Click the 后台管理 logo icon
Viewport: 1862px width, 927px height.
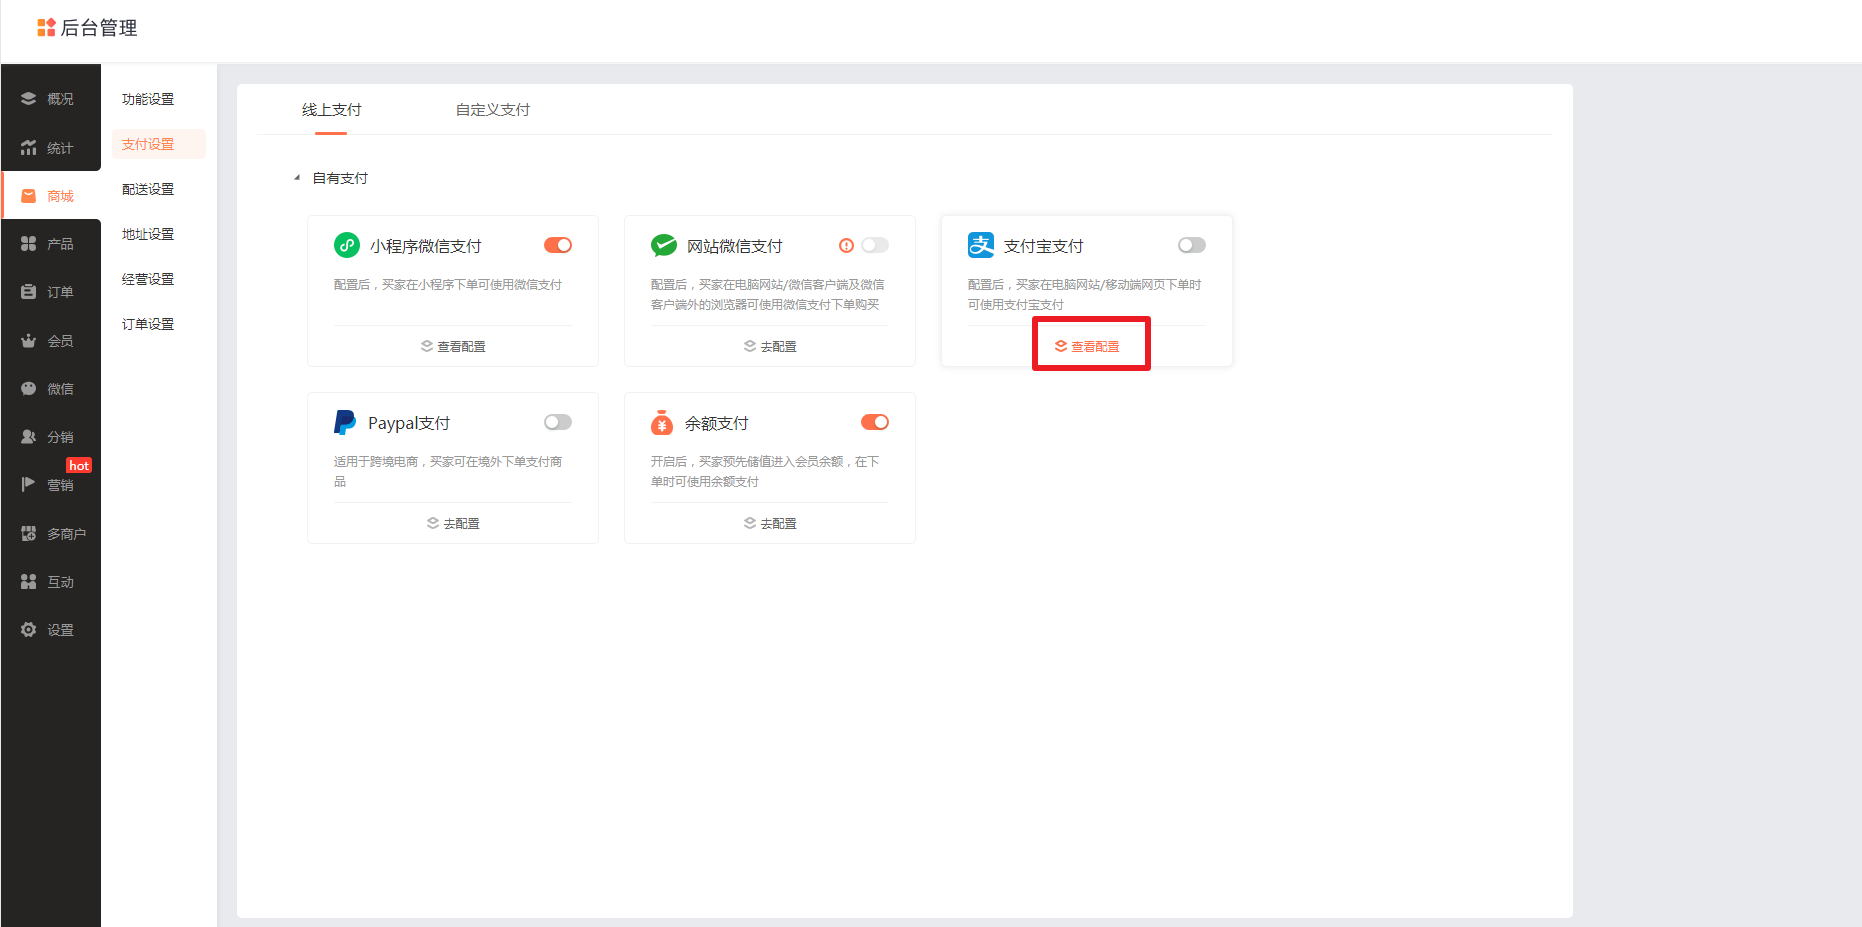tap(46, 28)
